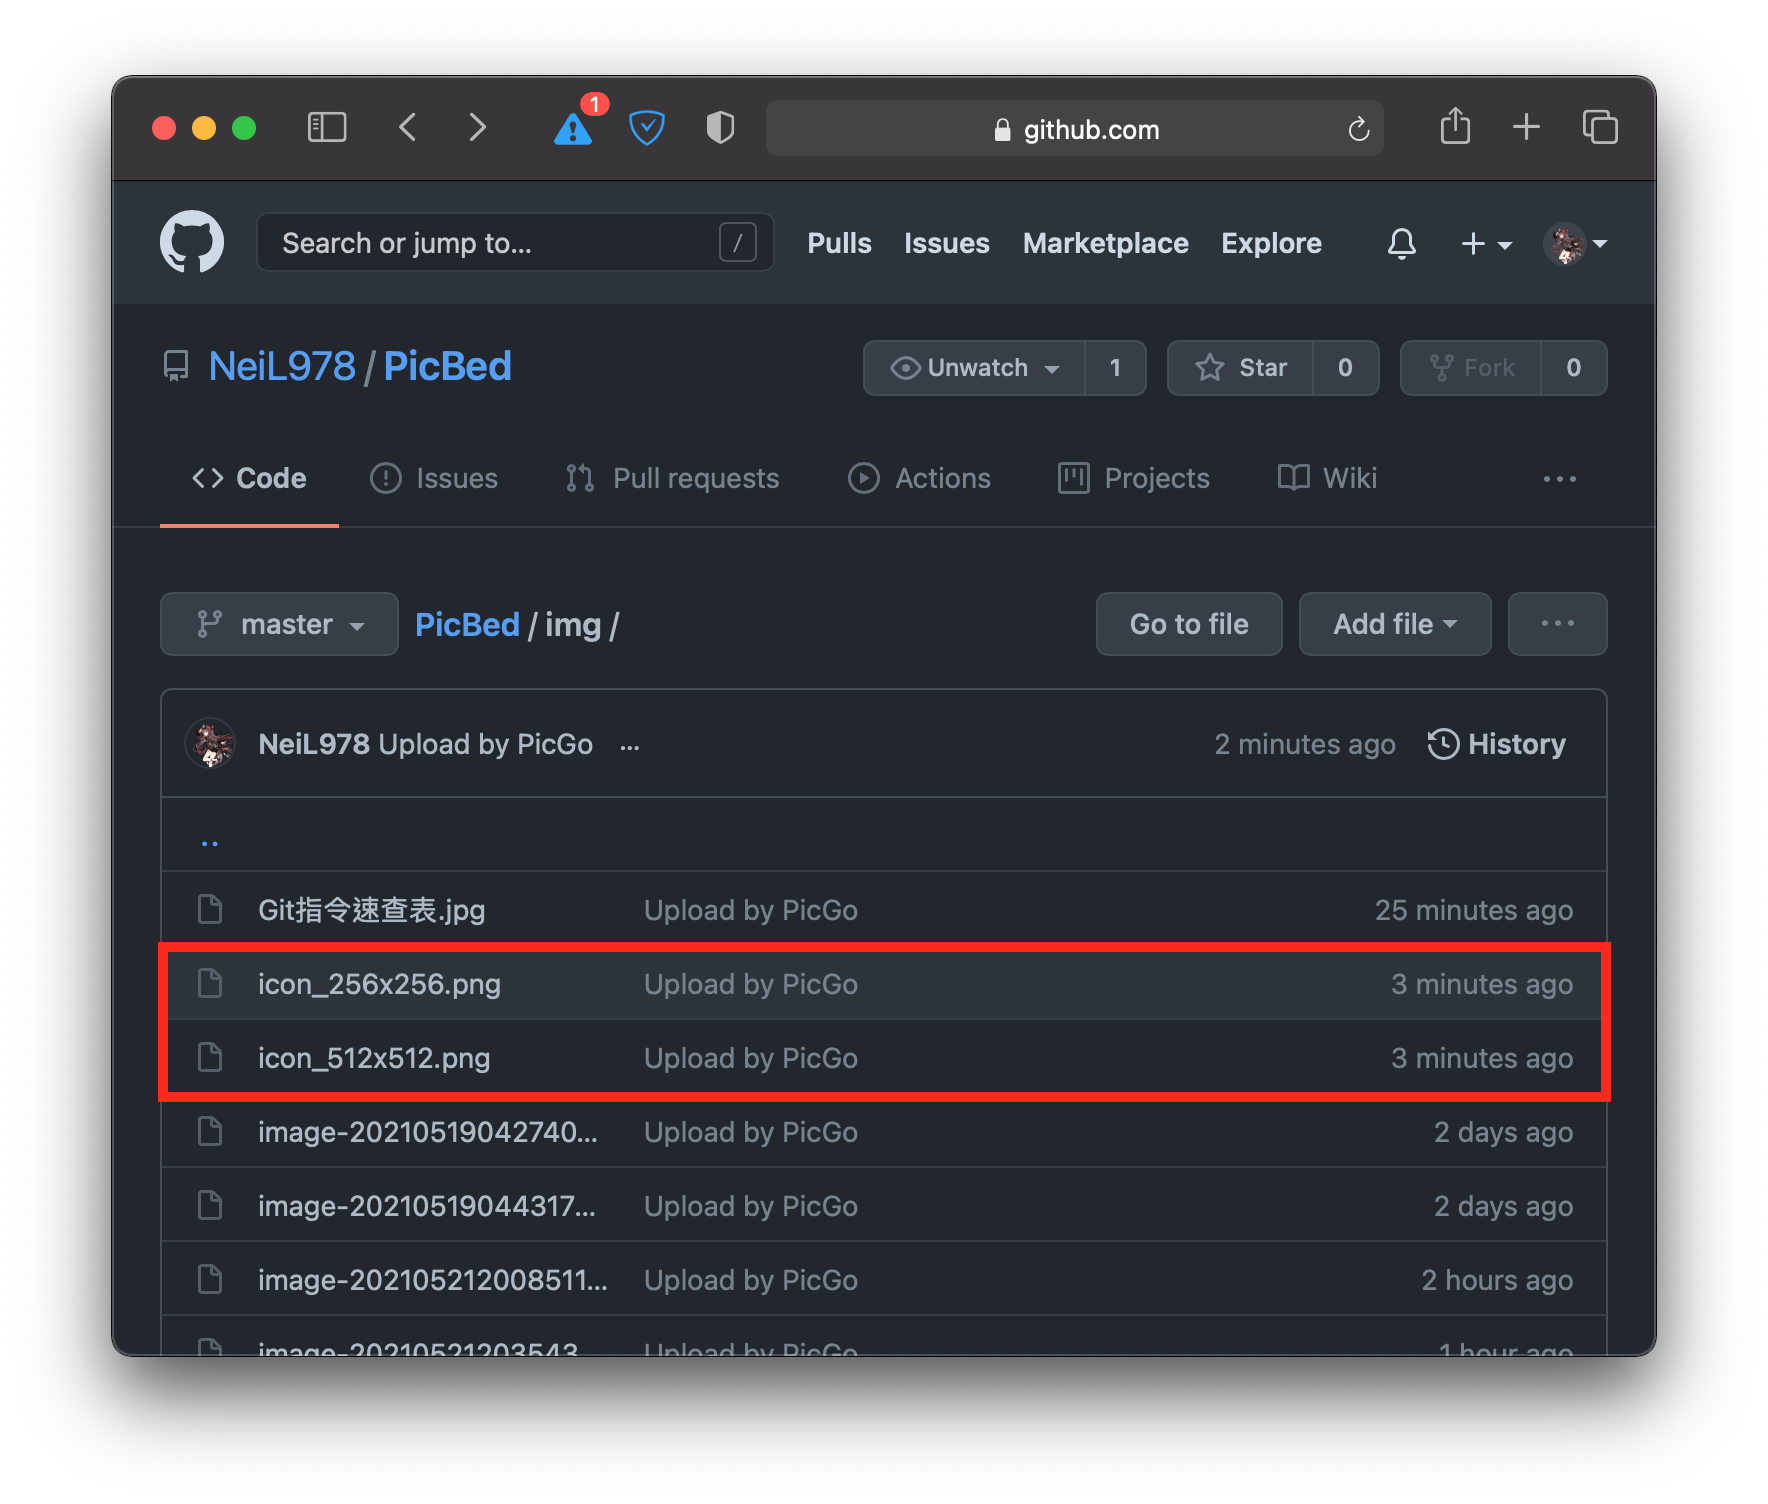
Task: Expand the Unwatch notification options
Action: click(974, 368)
